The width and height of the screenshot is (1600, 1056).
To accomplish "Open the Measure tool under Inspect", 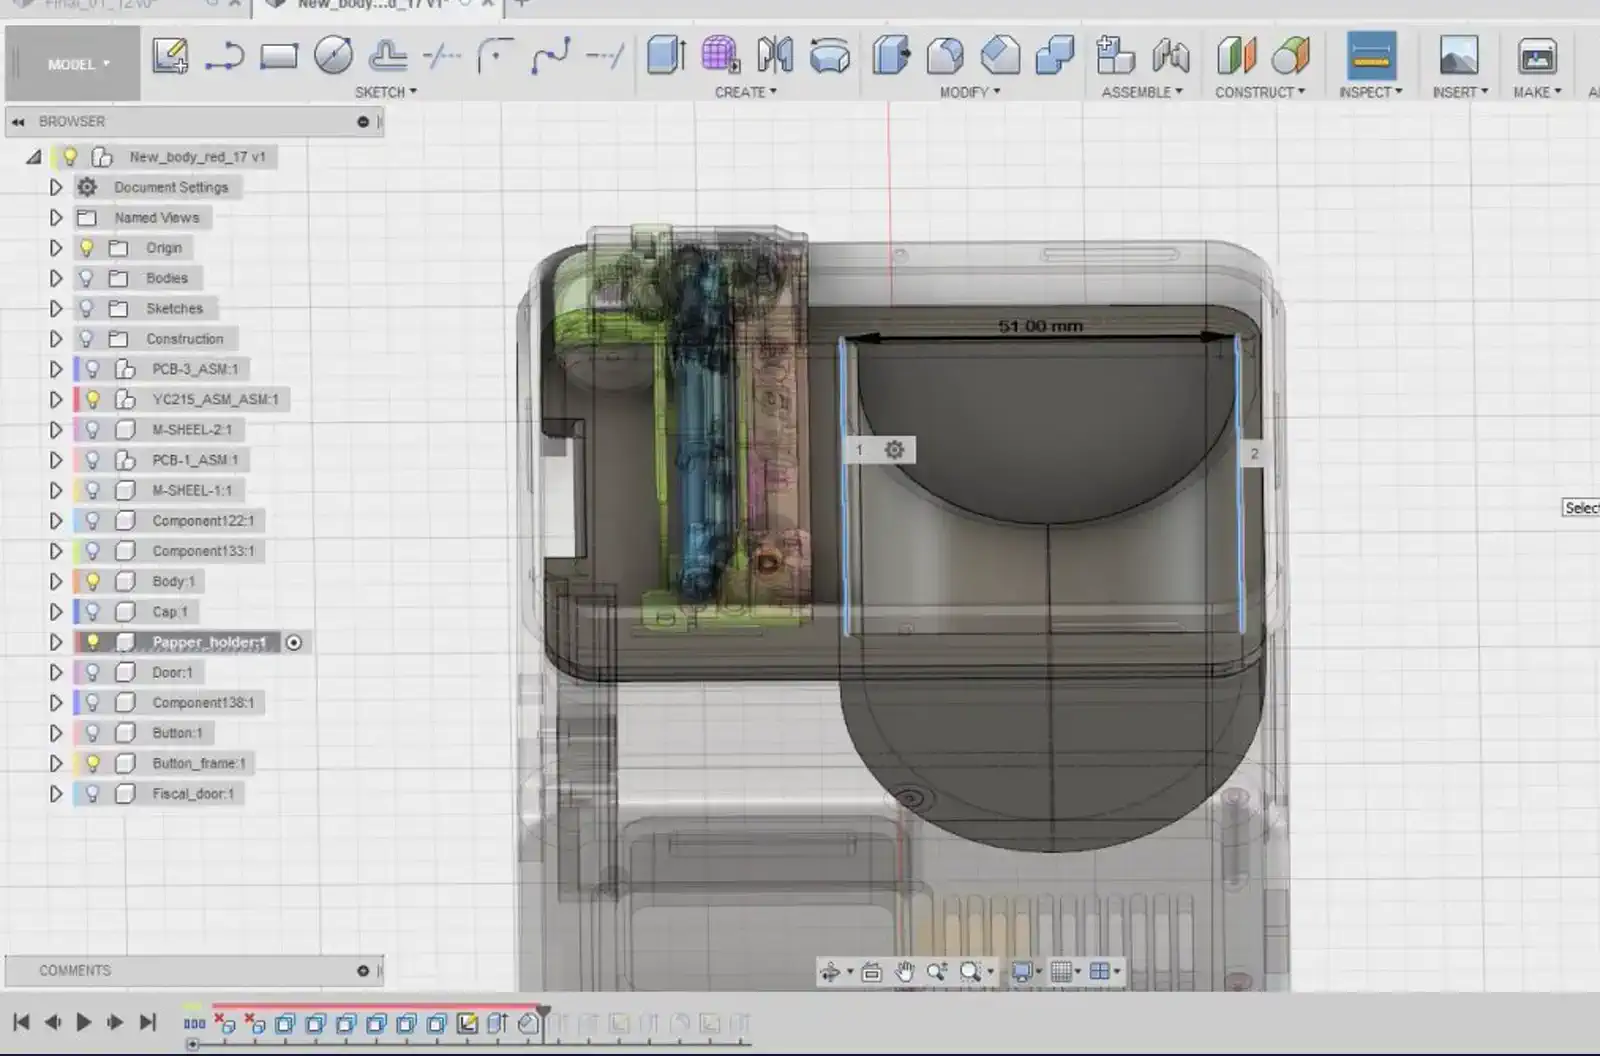I will 1370,56.
